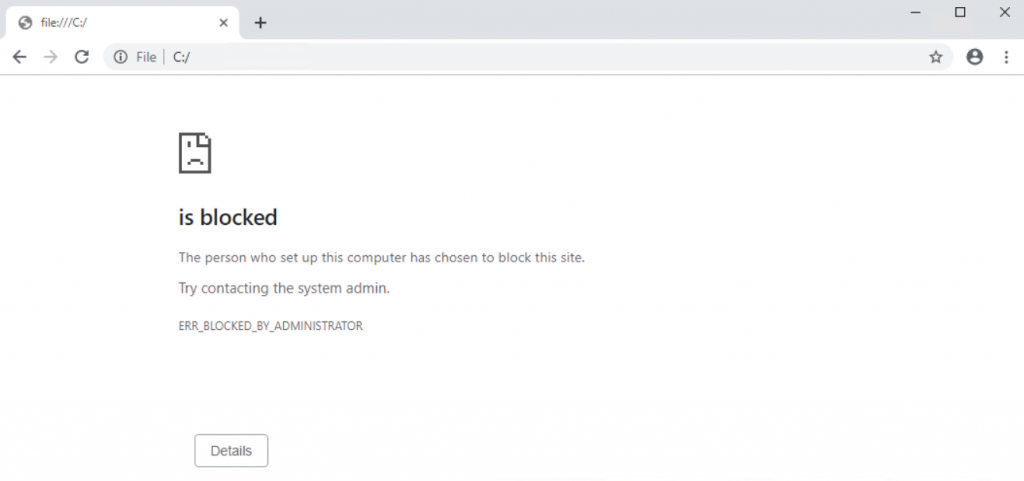1024x481 pixels.
Task: Open Chrome's three-dot menu
Action: click(x=1006, y=57)
